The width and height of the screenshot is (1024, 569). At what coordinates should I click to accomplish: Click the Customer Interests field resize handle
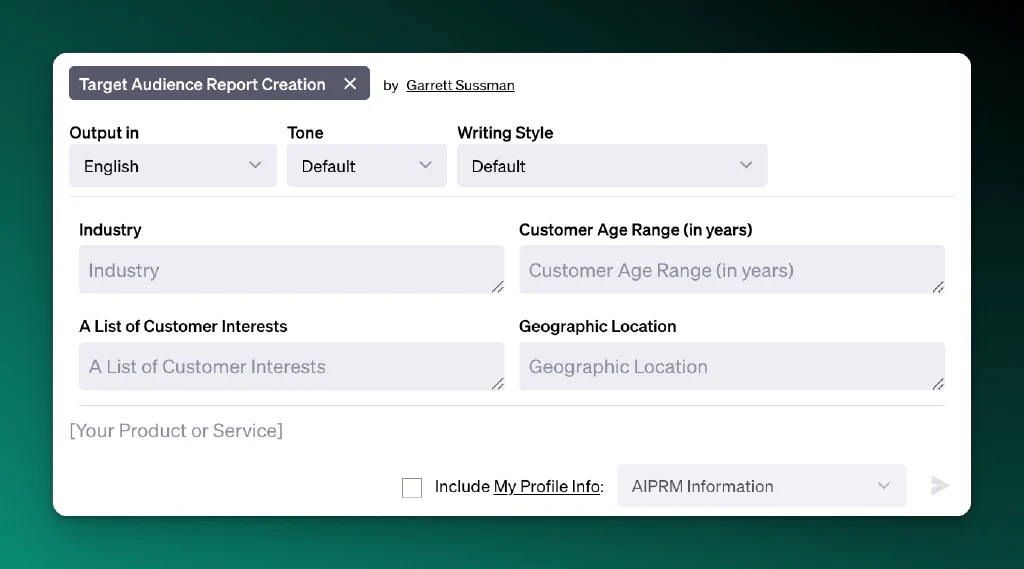point(498,384)
